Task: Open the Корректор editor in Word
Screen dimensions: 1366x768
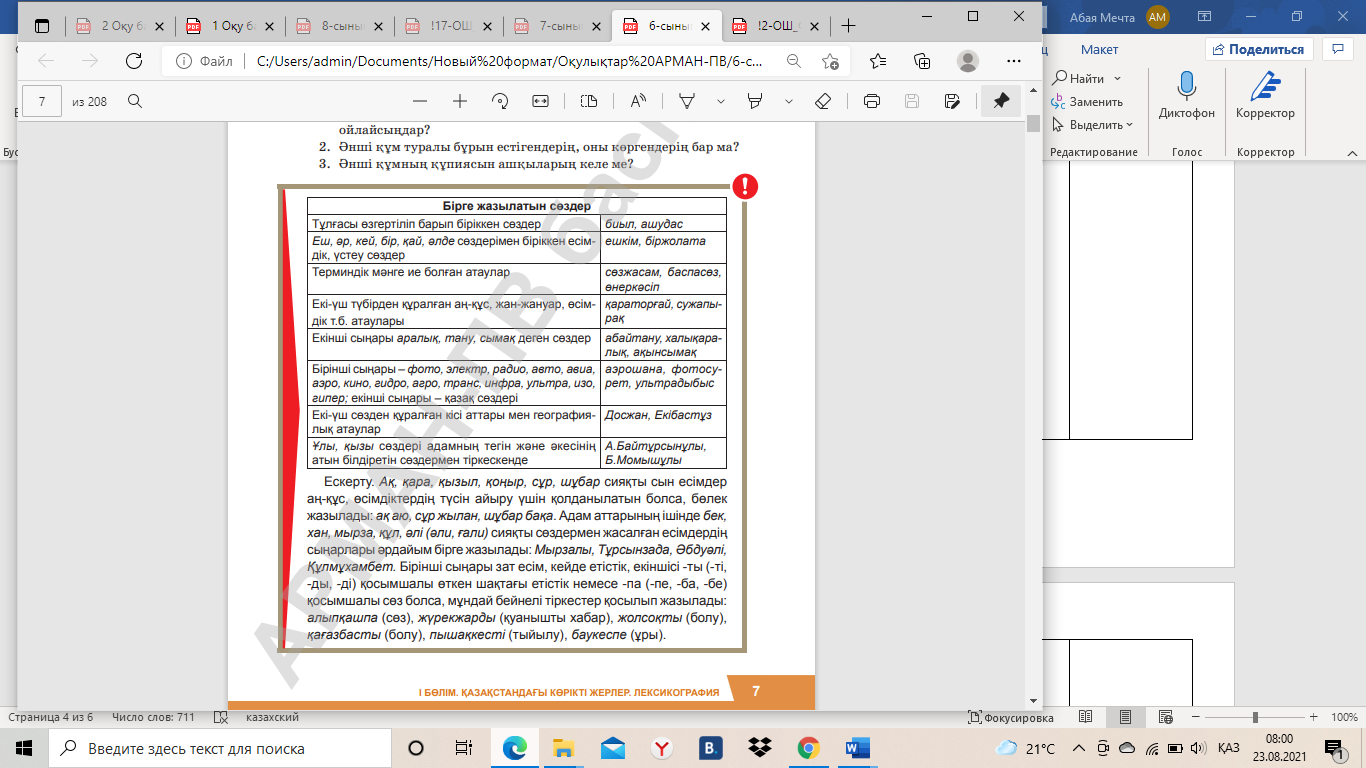Action: (1265, 95)
